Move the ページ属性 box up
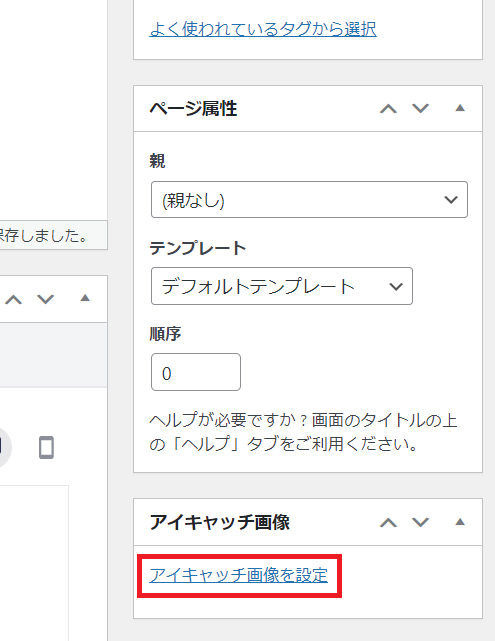The height and width of the screenshot is (641, 495). click(x=388, y=109)
